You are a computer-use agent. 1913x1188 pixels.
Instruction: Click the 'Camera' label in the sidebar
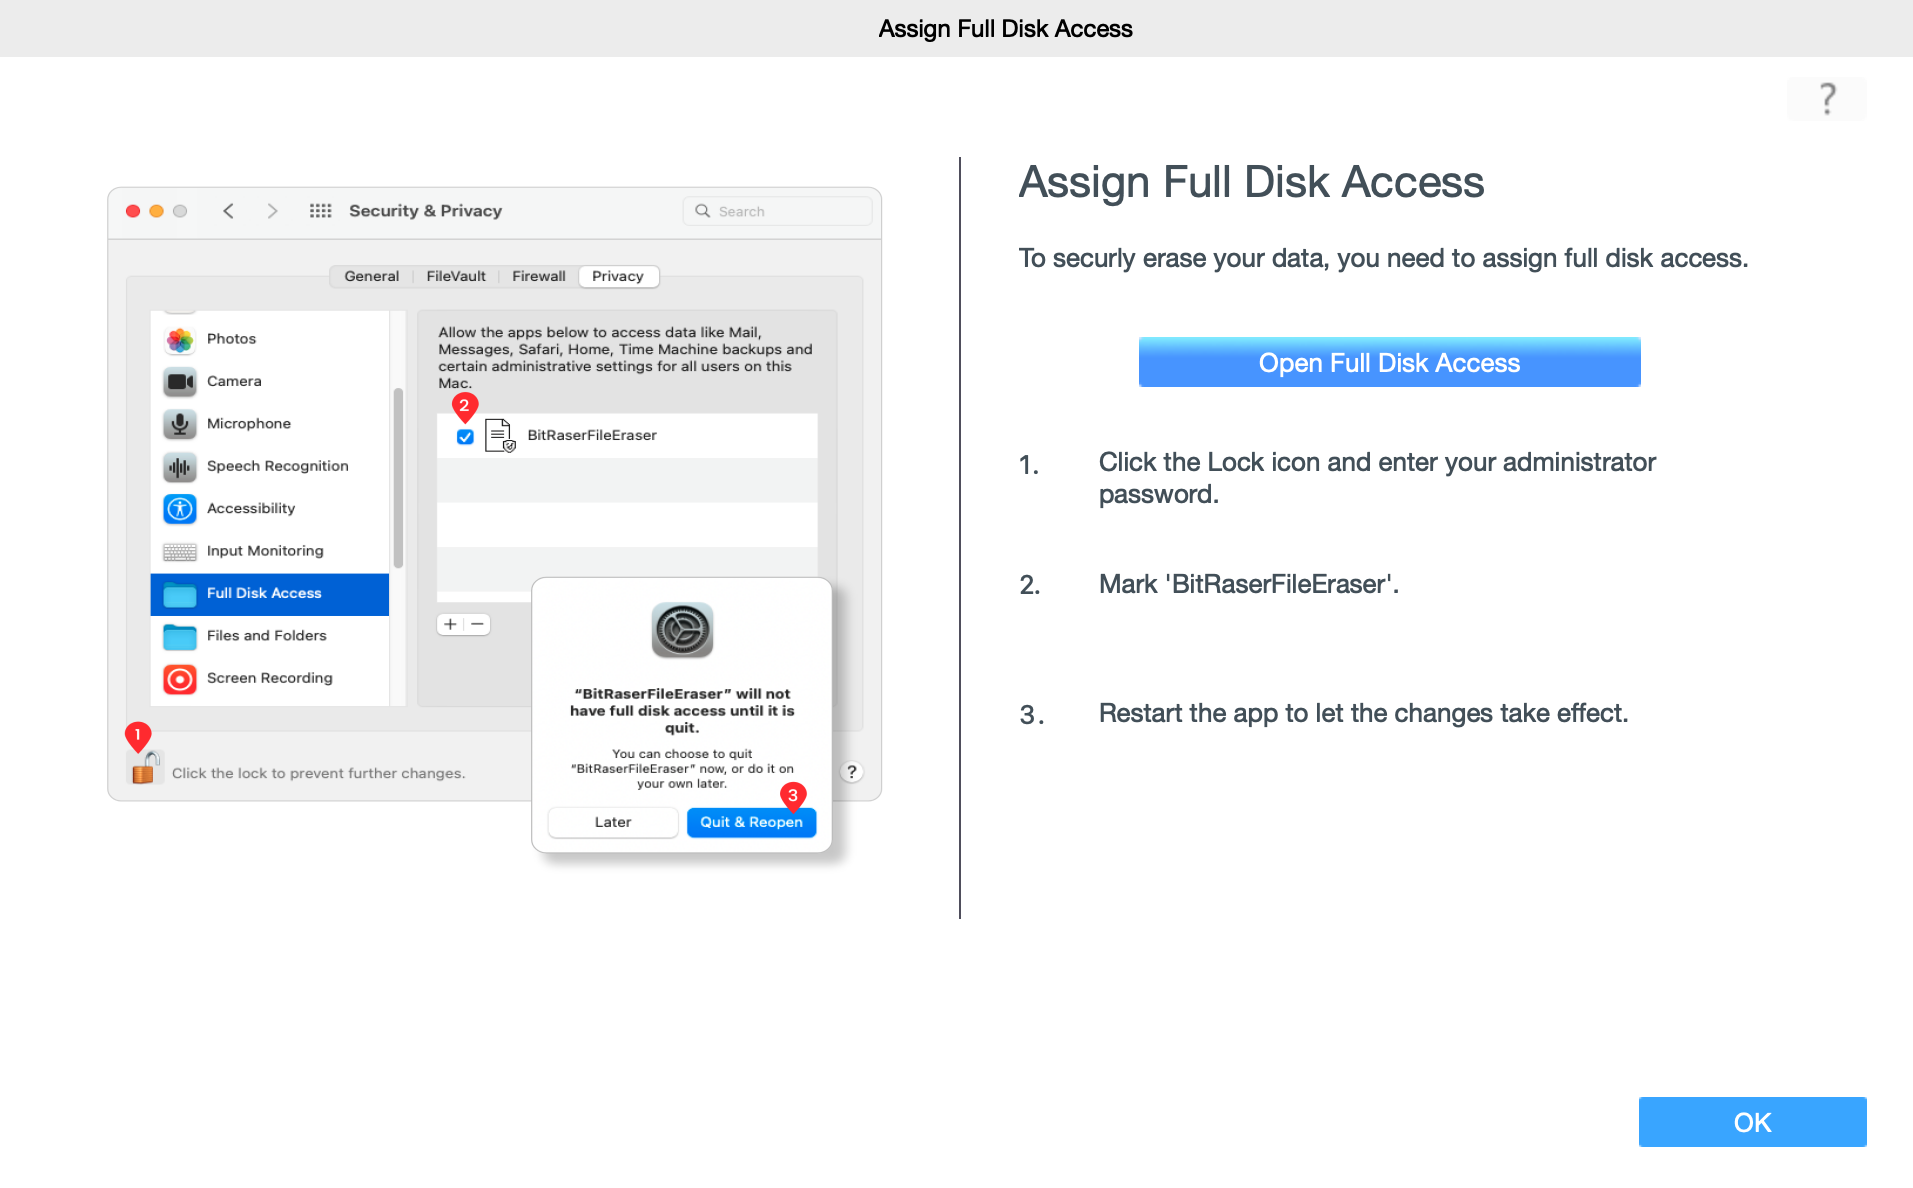tap(234, 381)
